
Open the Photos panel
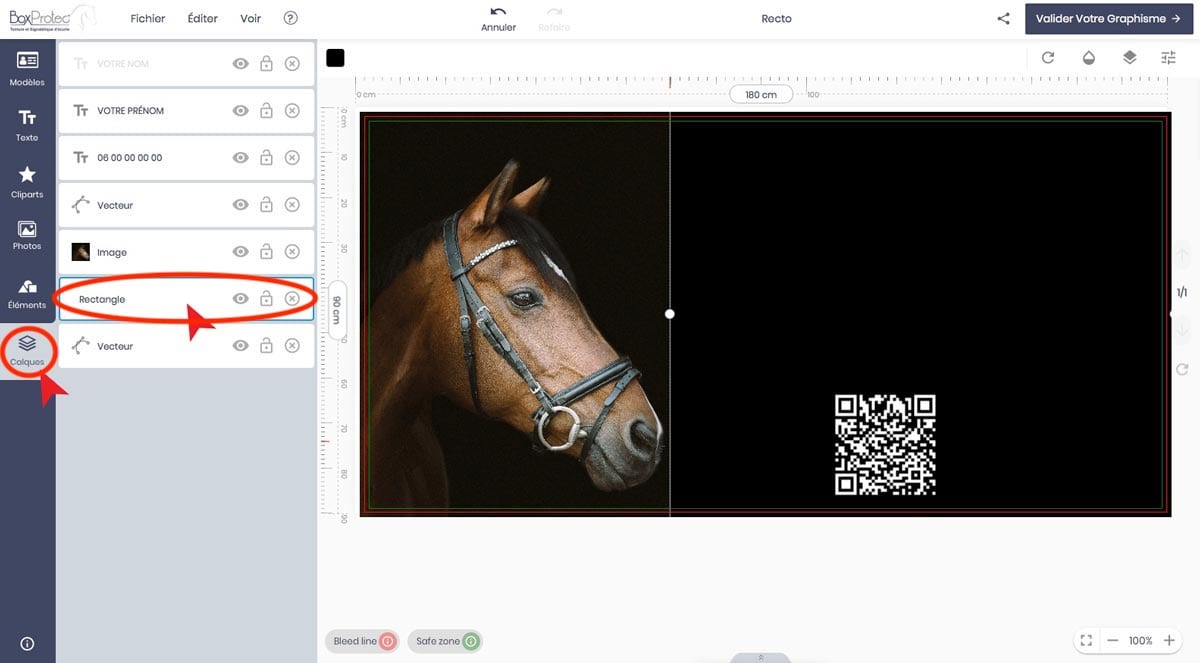(27, 236)
